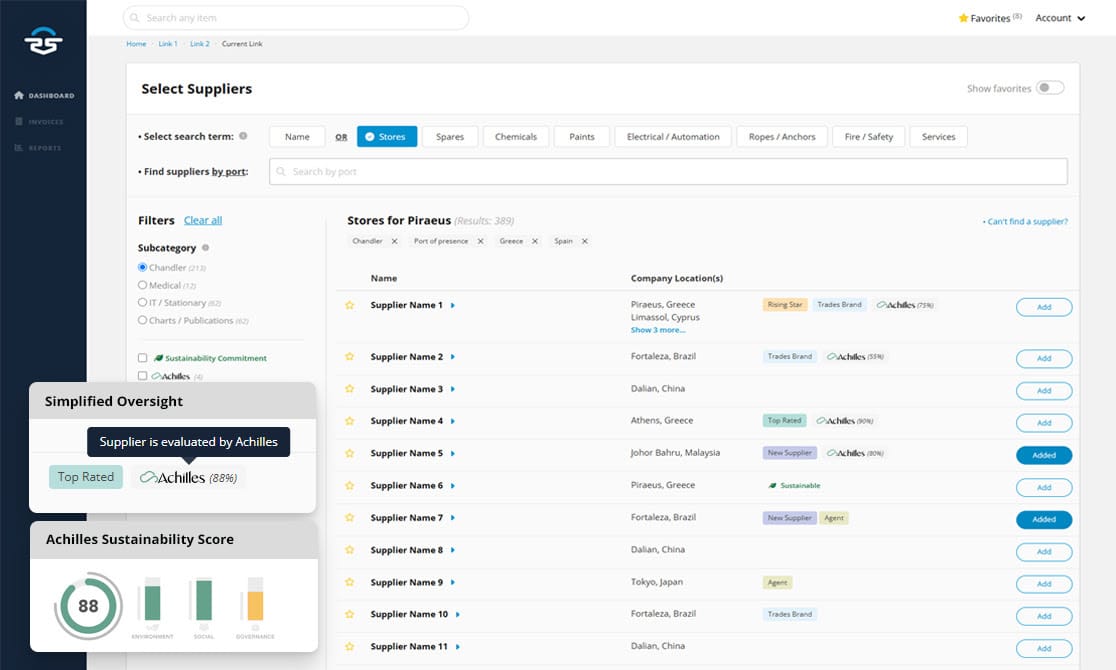Viewport: 1116px width, 670px height.
Task: Open Dashboard via its home icon
Action: coord(19,95)
